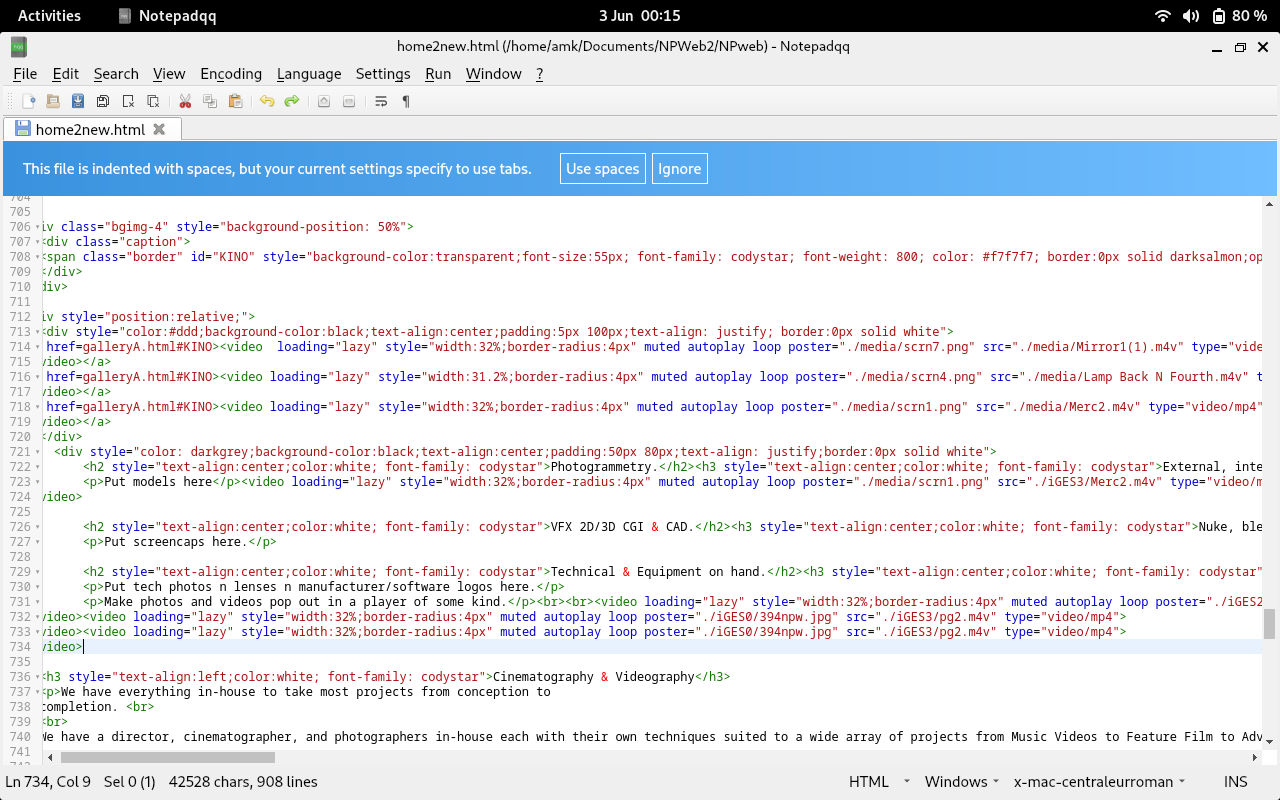Click the Open file folder icon
Viewport: 1280px width, 800px height.
[53, 101]
